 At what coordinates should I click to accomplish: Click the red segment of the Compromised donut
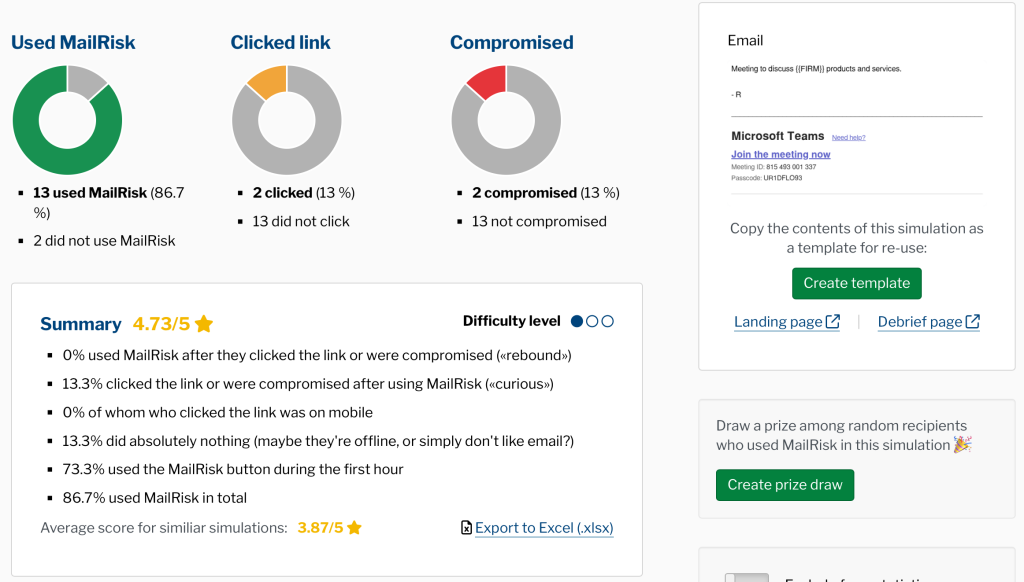[487, 82]
